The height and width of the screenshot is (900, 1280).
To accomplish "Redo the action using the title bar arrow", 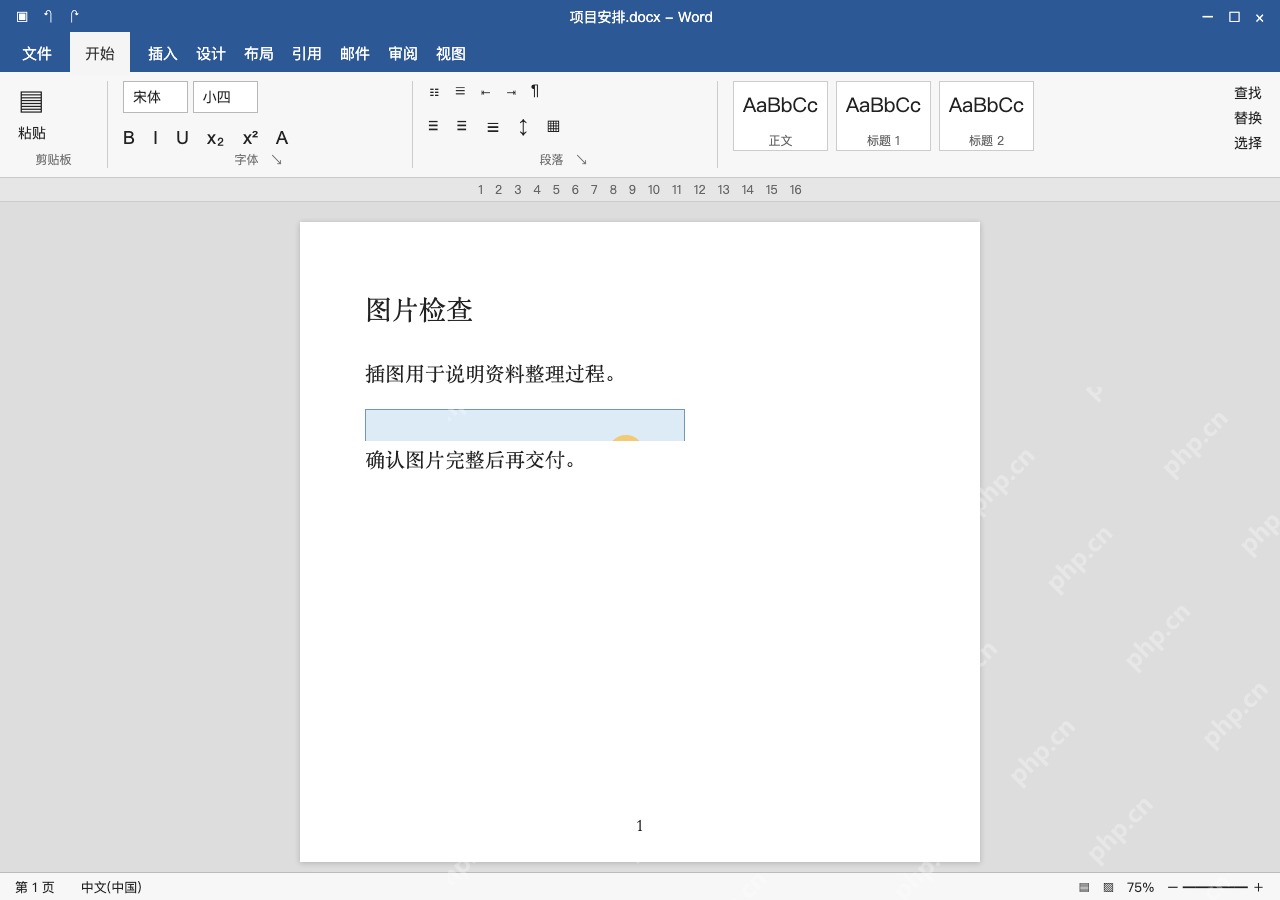I will (74, 16).
